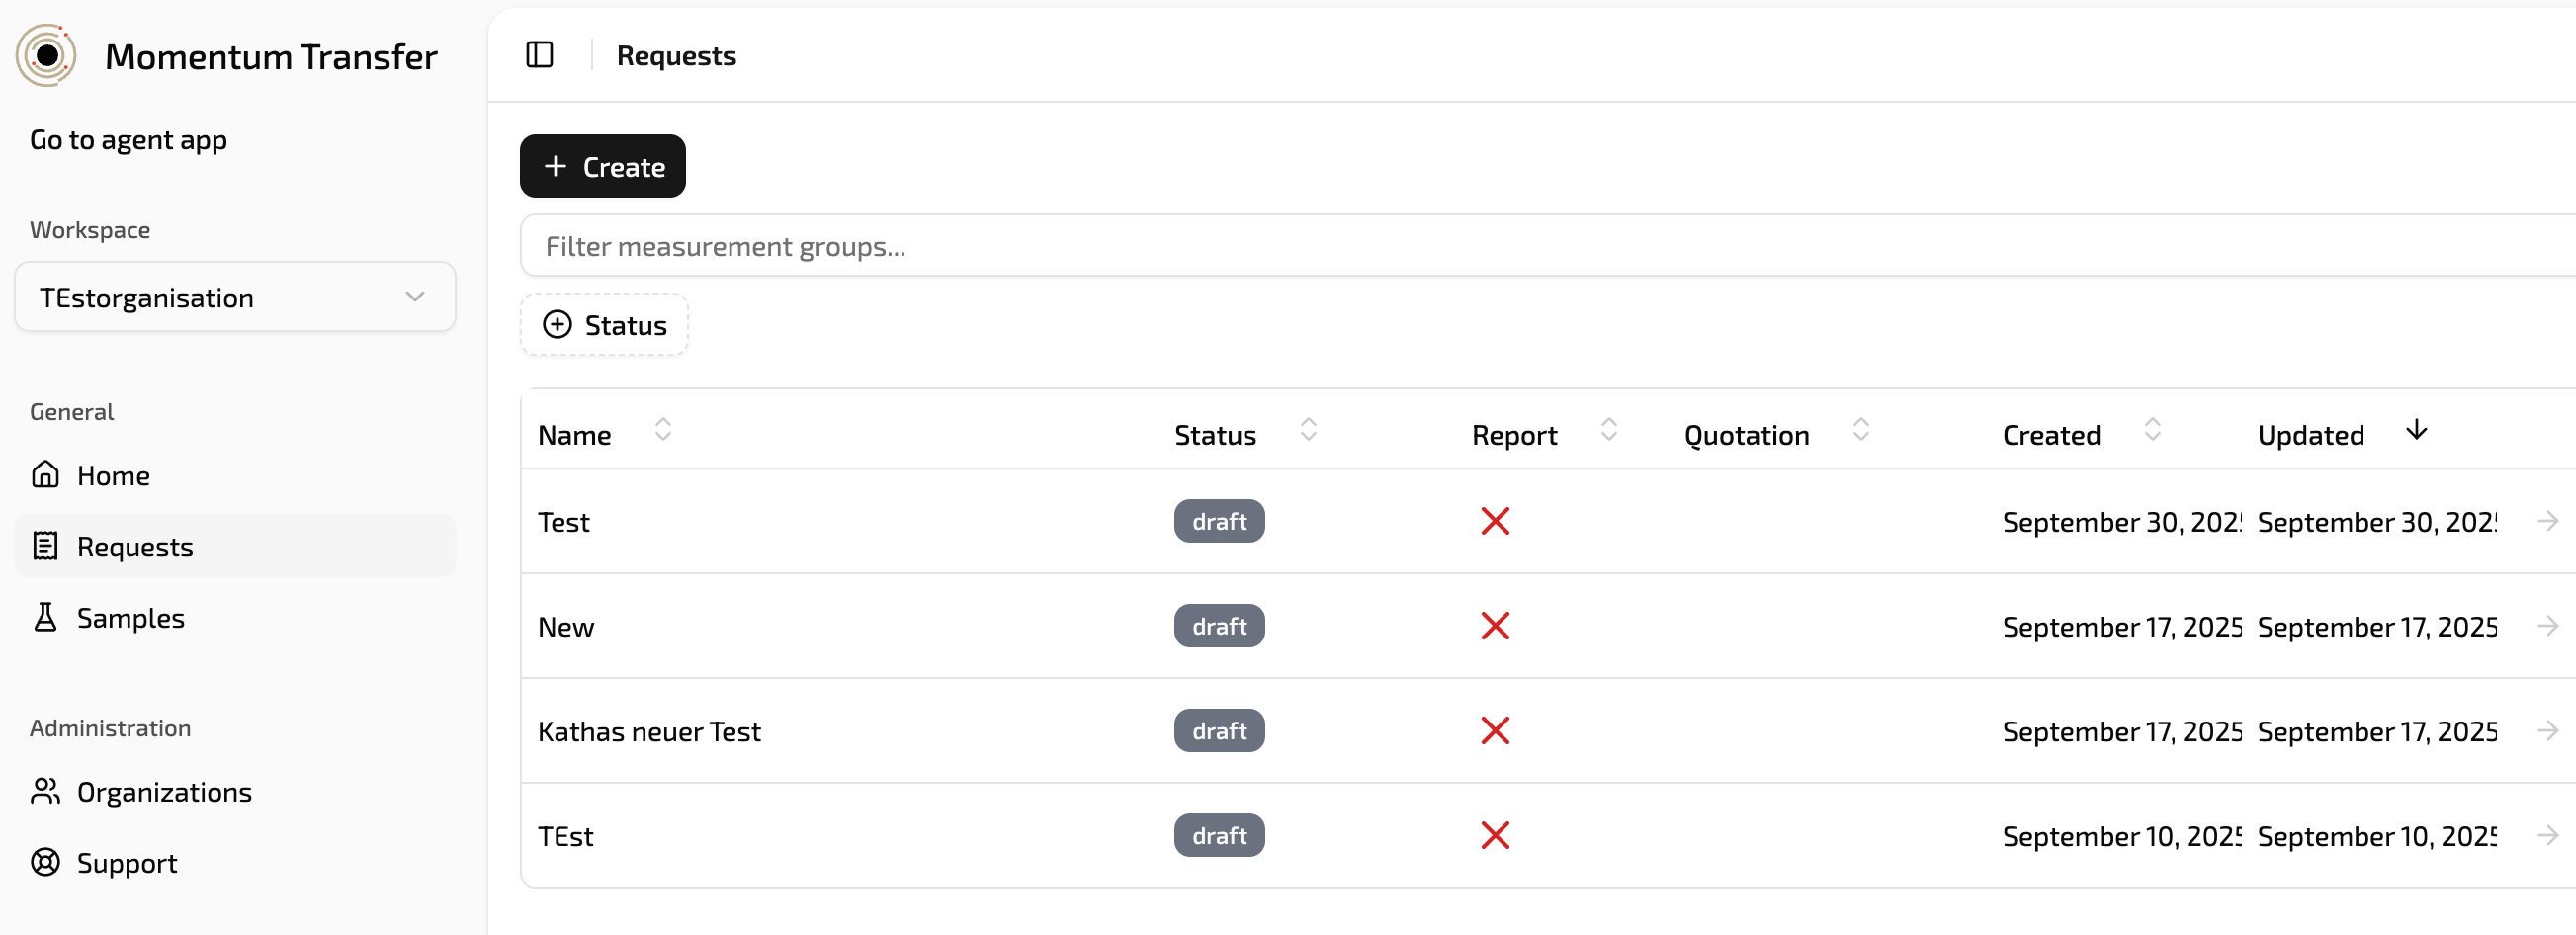2576x935 pixels.
Task: Open the 'Kathas neuer Test' row arrow
Action: click(2546, 731)
